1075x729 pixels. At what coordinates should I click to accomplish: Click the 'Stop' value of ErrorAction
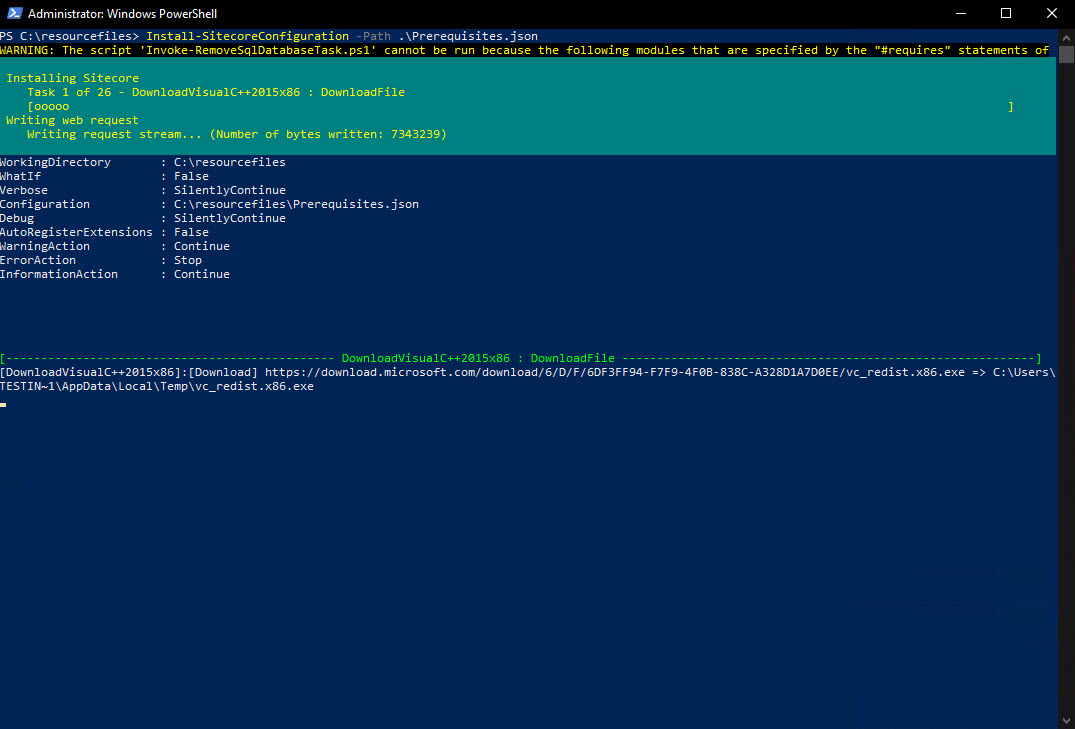coord(188,260)
